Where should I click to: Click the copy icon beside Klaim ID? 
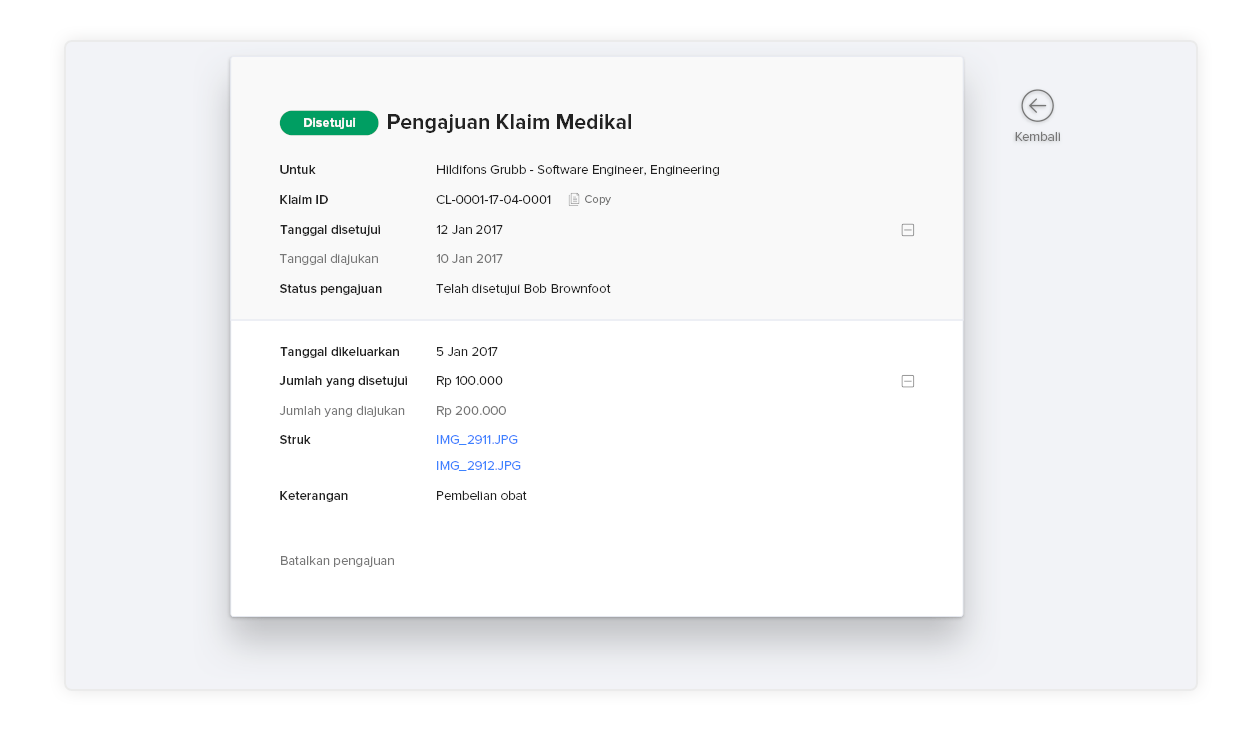point(574,200)
